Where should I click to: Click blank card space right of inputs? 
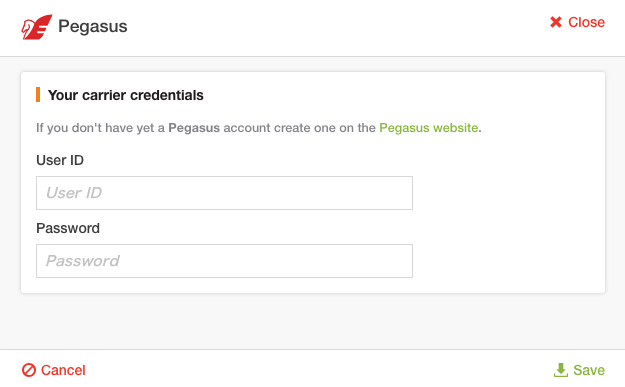508,223
